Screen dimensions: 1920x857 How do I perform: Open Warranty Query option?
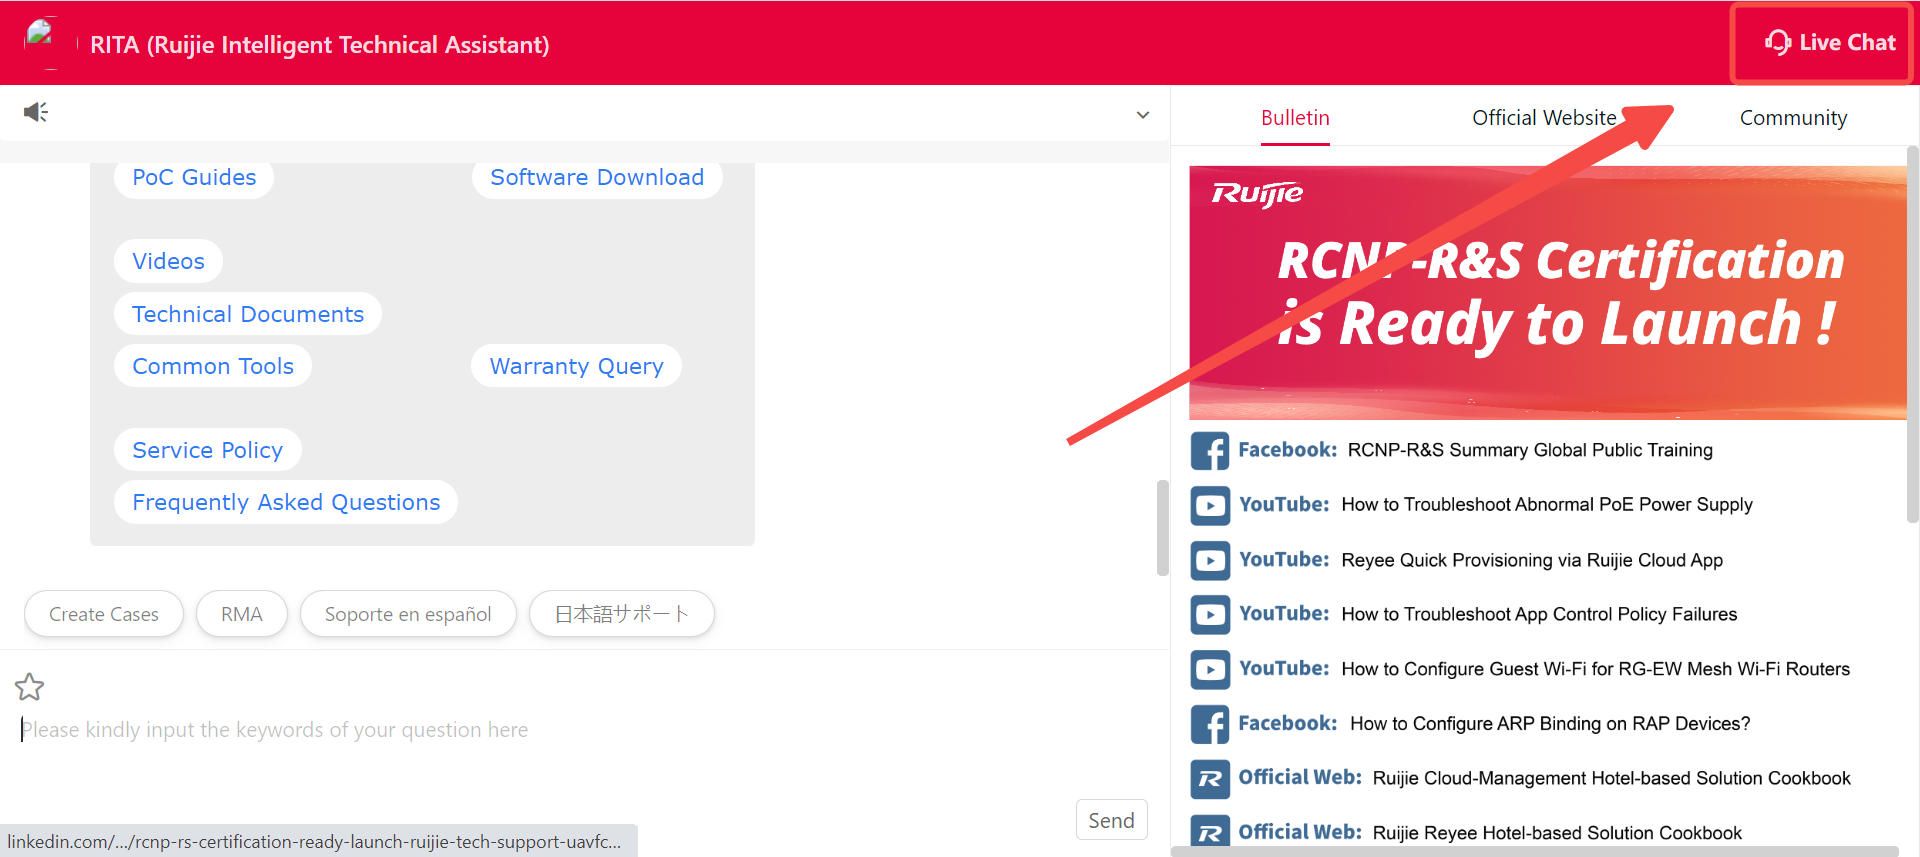[576, 366]
